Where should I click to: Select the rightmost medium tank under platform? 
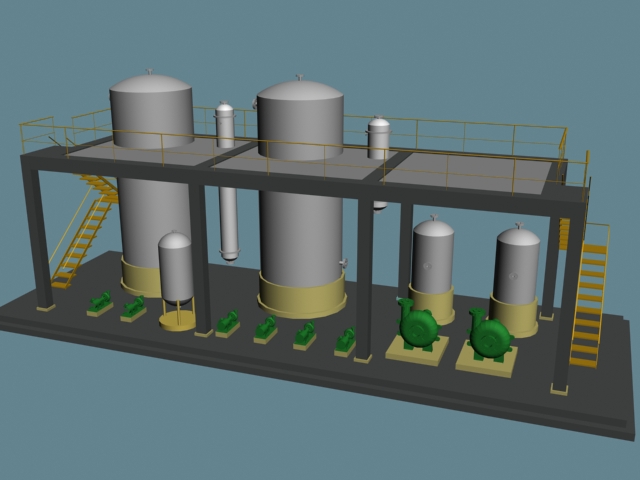(517, 280)
